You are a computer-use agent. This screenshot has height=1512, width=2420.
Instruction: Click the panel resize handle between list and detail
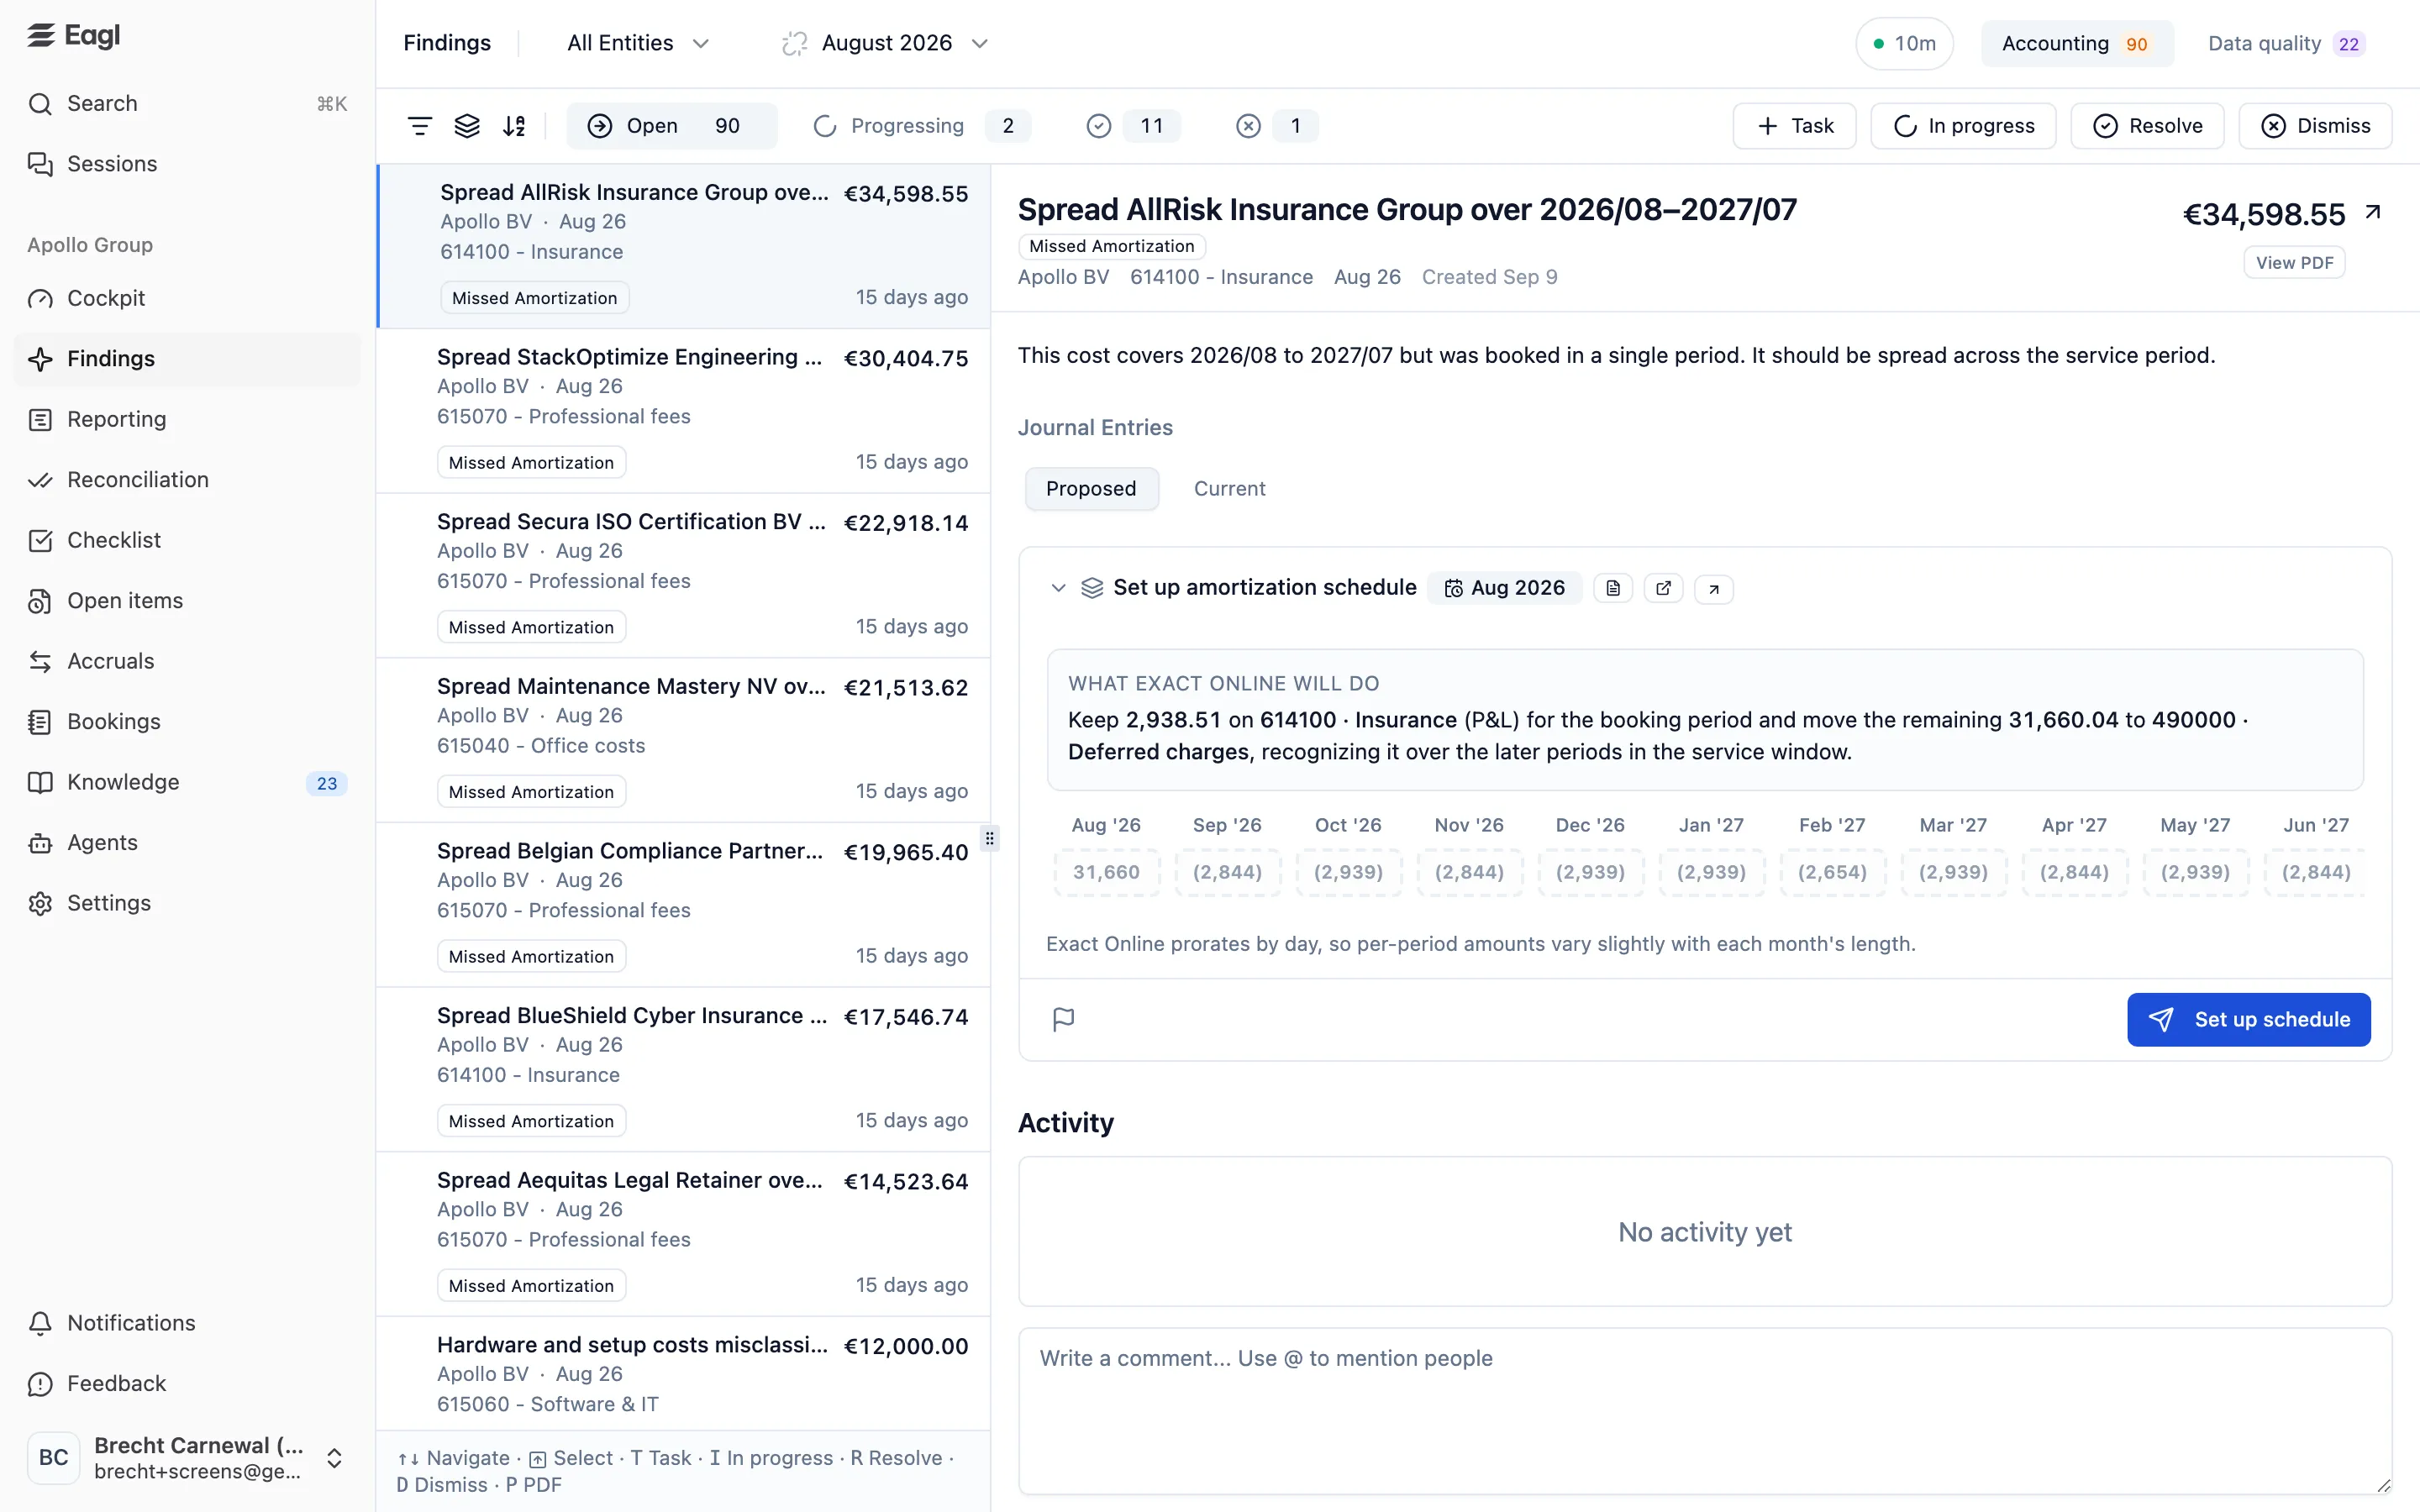point(990,838)
